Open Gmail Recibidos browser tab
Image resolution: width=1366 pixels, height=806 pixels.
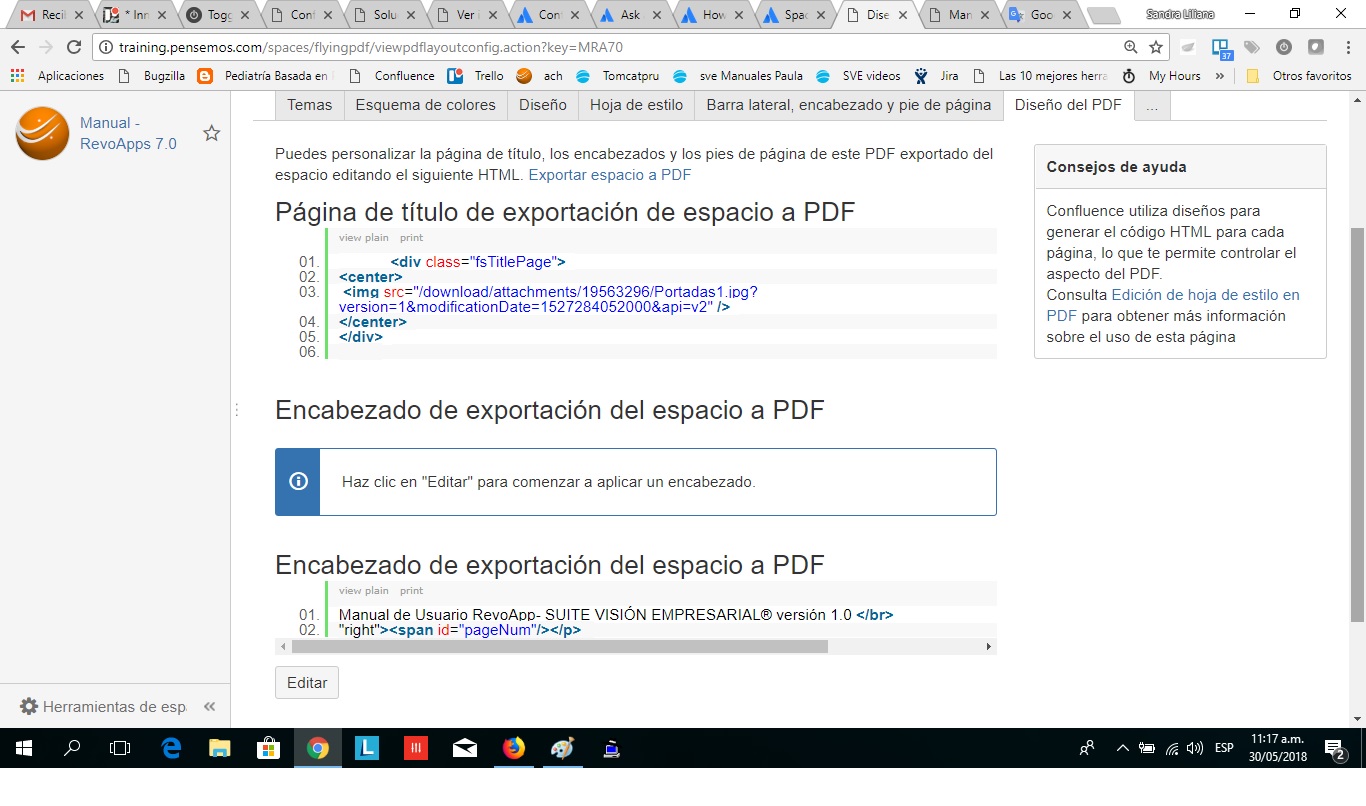pyautogui.click(x=52, y=15)
